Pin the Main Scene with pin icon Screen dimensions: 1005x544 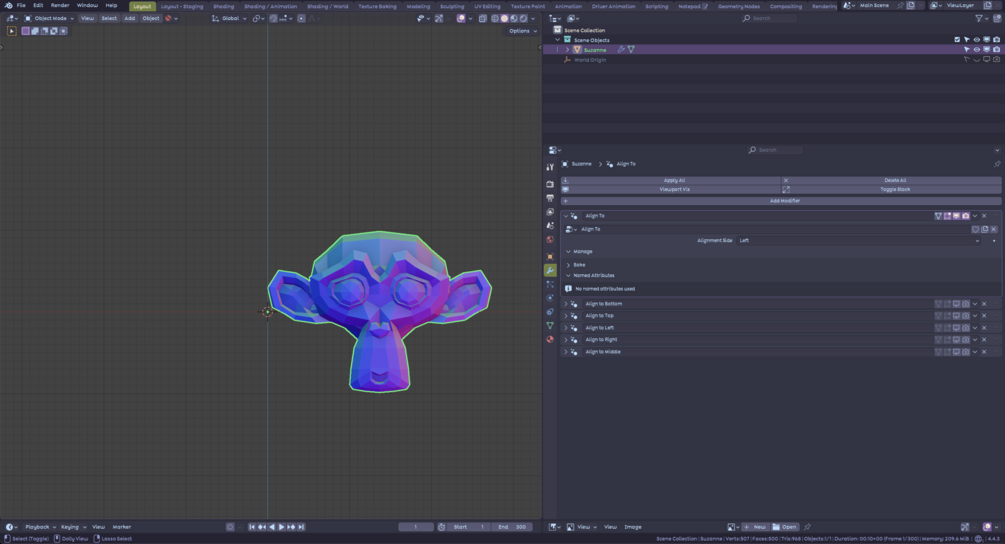(x=900, y=5)
